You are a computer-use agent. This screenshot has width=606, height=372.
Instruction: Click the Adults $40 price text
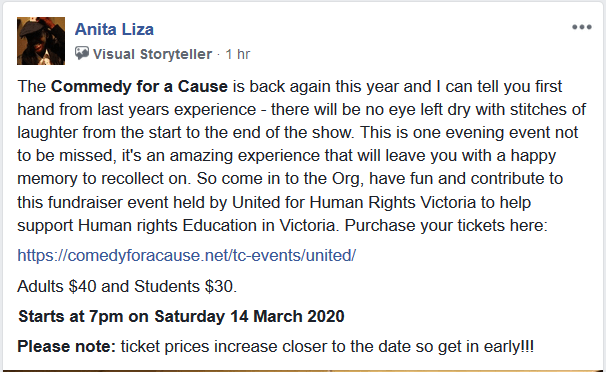57,287
